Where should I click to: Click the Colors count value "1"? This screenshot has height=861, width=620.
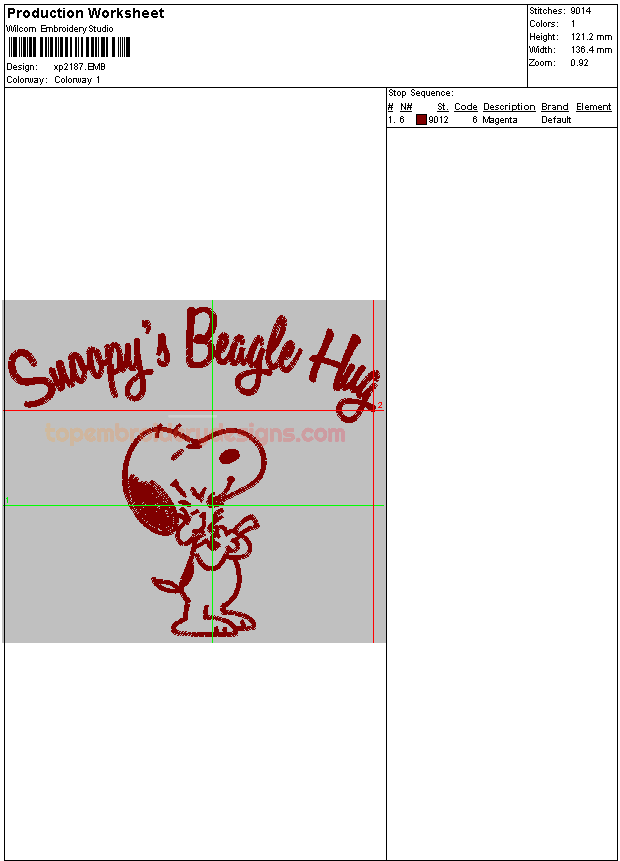(573, 24)
